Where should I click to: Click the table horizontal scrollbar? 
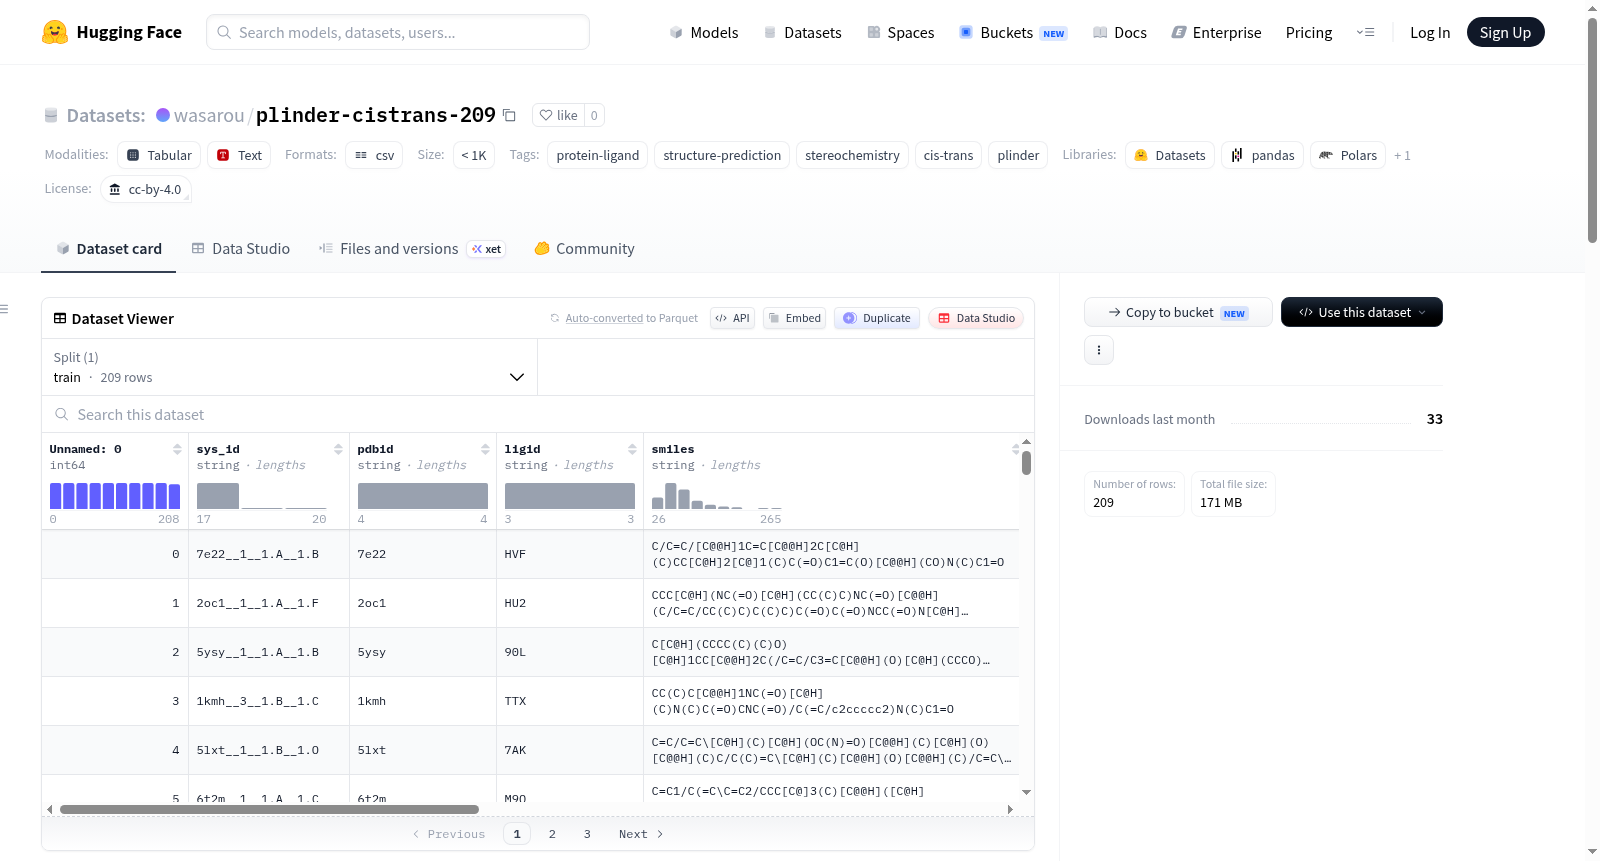point(269,809)
